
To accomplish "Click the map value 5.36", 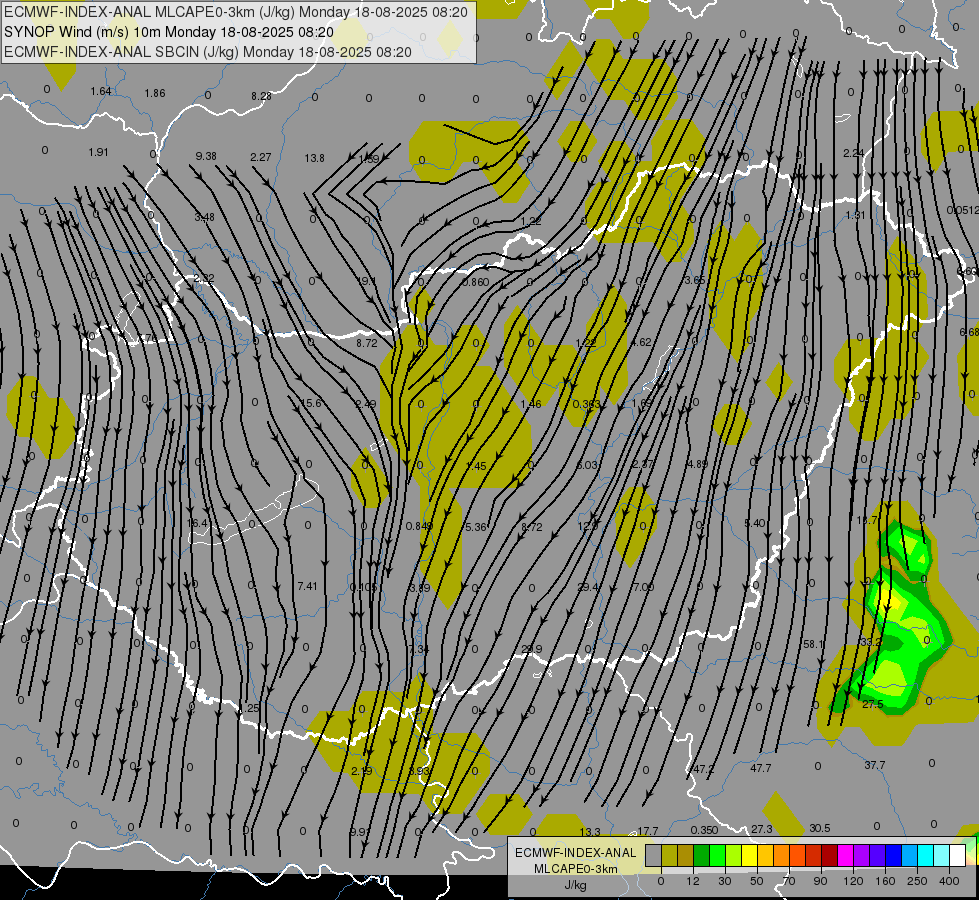I will tap(476, 527).
